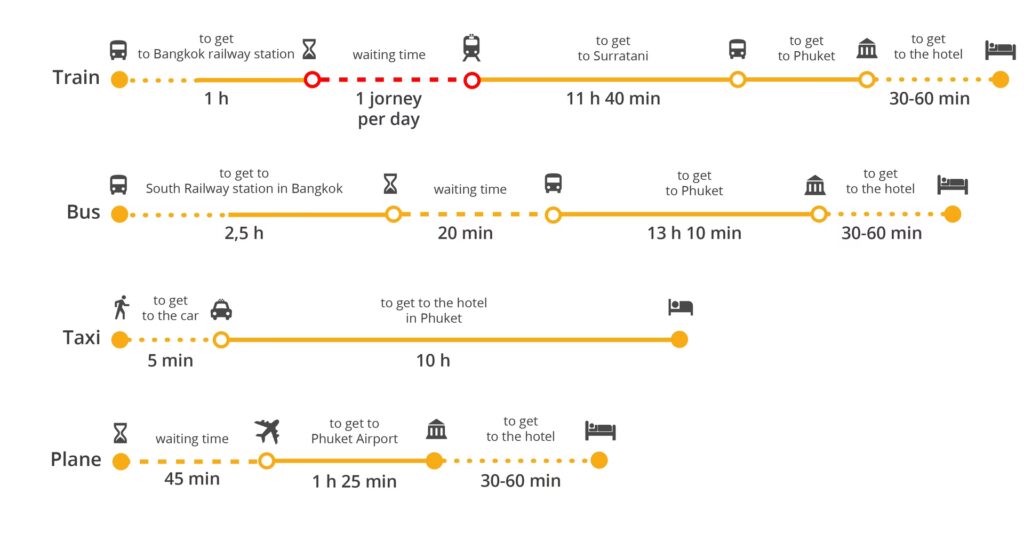Click the walking person icon
1024x533 pixels.
(x=121, y=306)
